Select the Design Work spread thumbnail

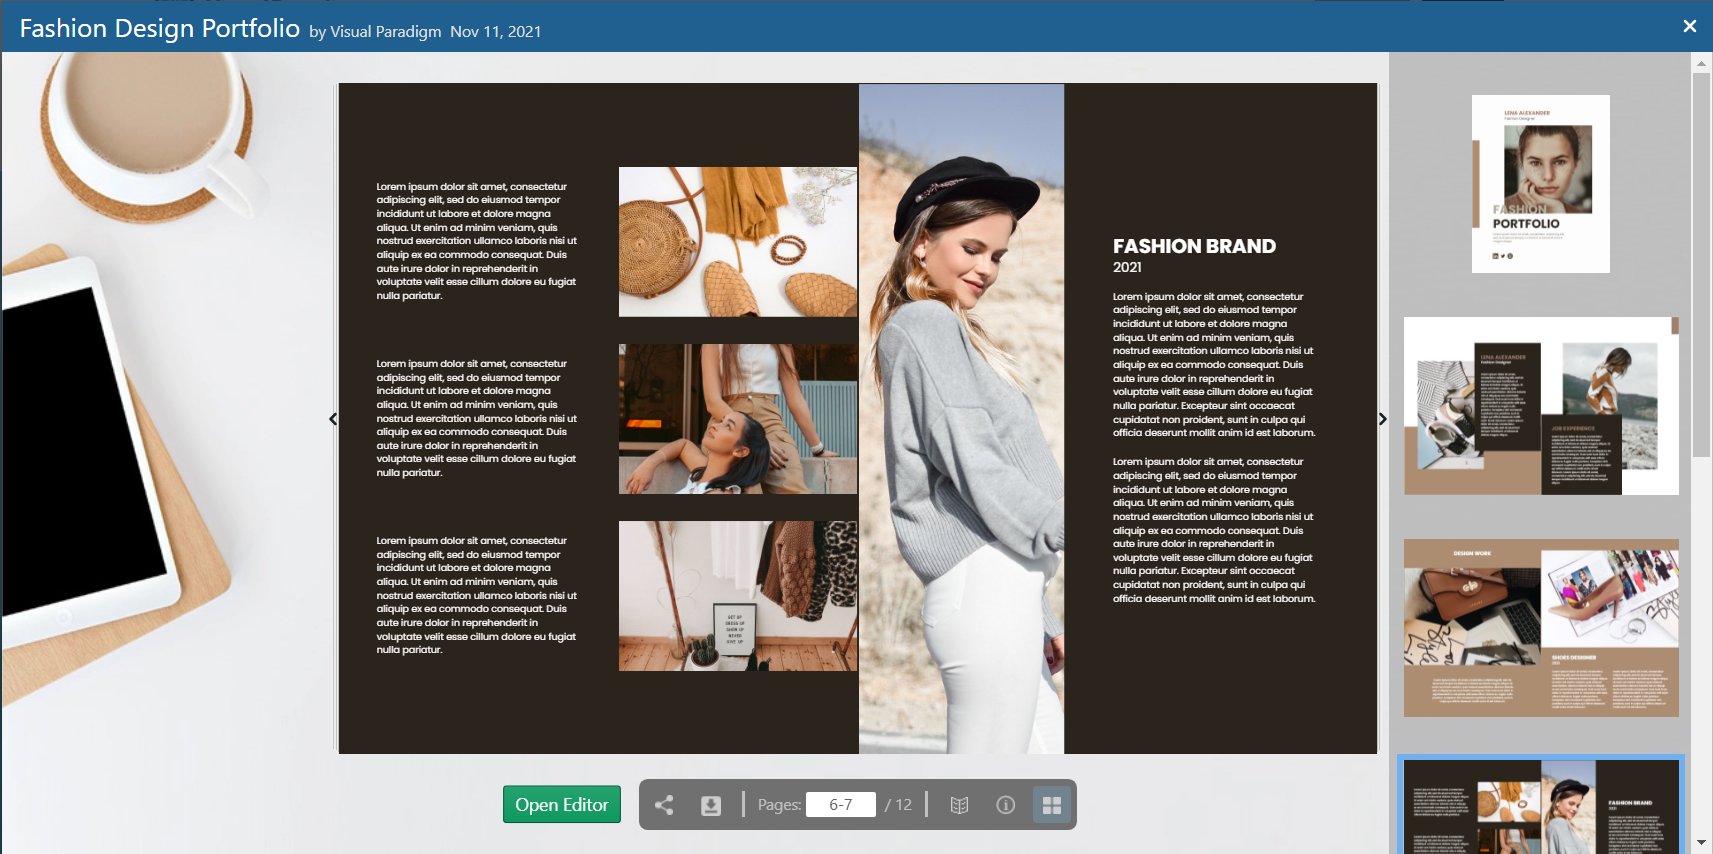tap(1541, 628)
